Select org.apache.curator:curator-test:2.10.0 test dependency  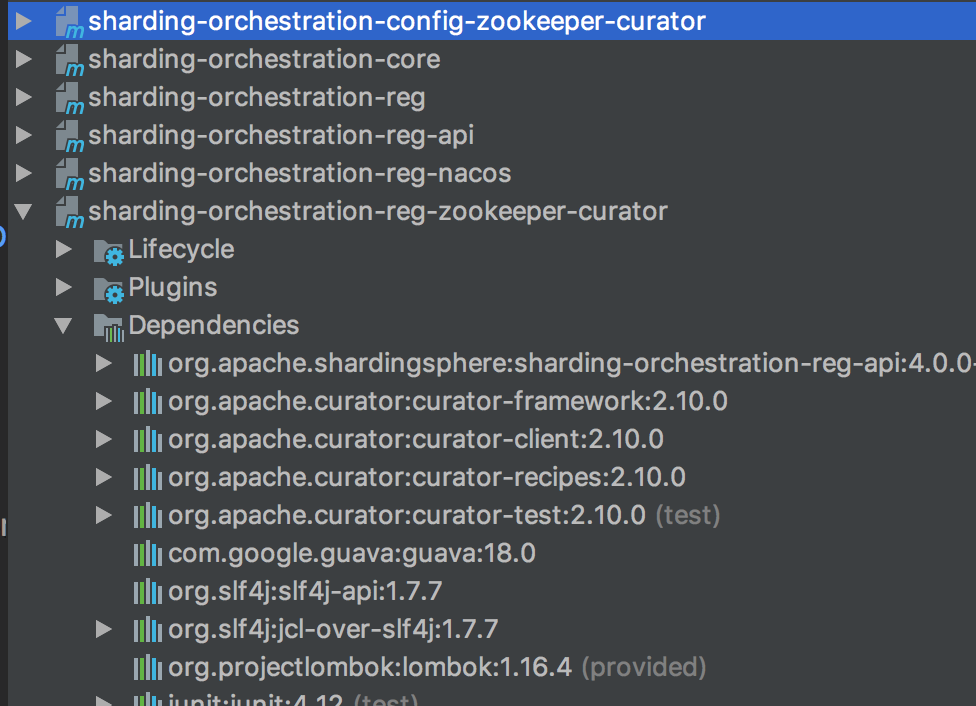[444, 515]
